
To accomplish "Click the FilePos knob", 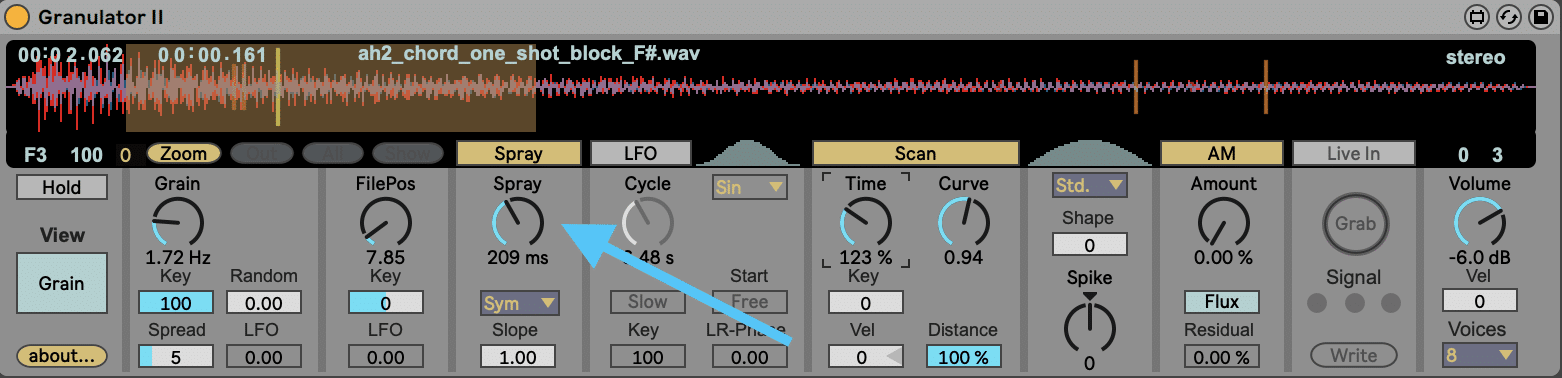I will coord(385,221).
